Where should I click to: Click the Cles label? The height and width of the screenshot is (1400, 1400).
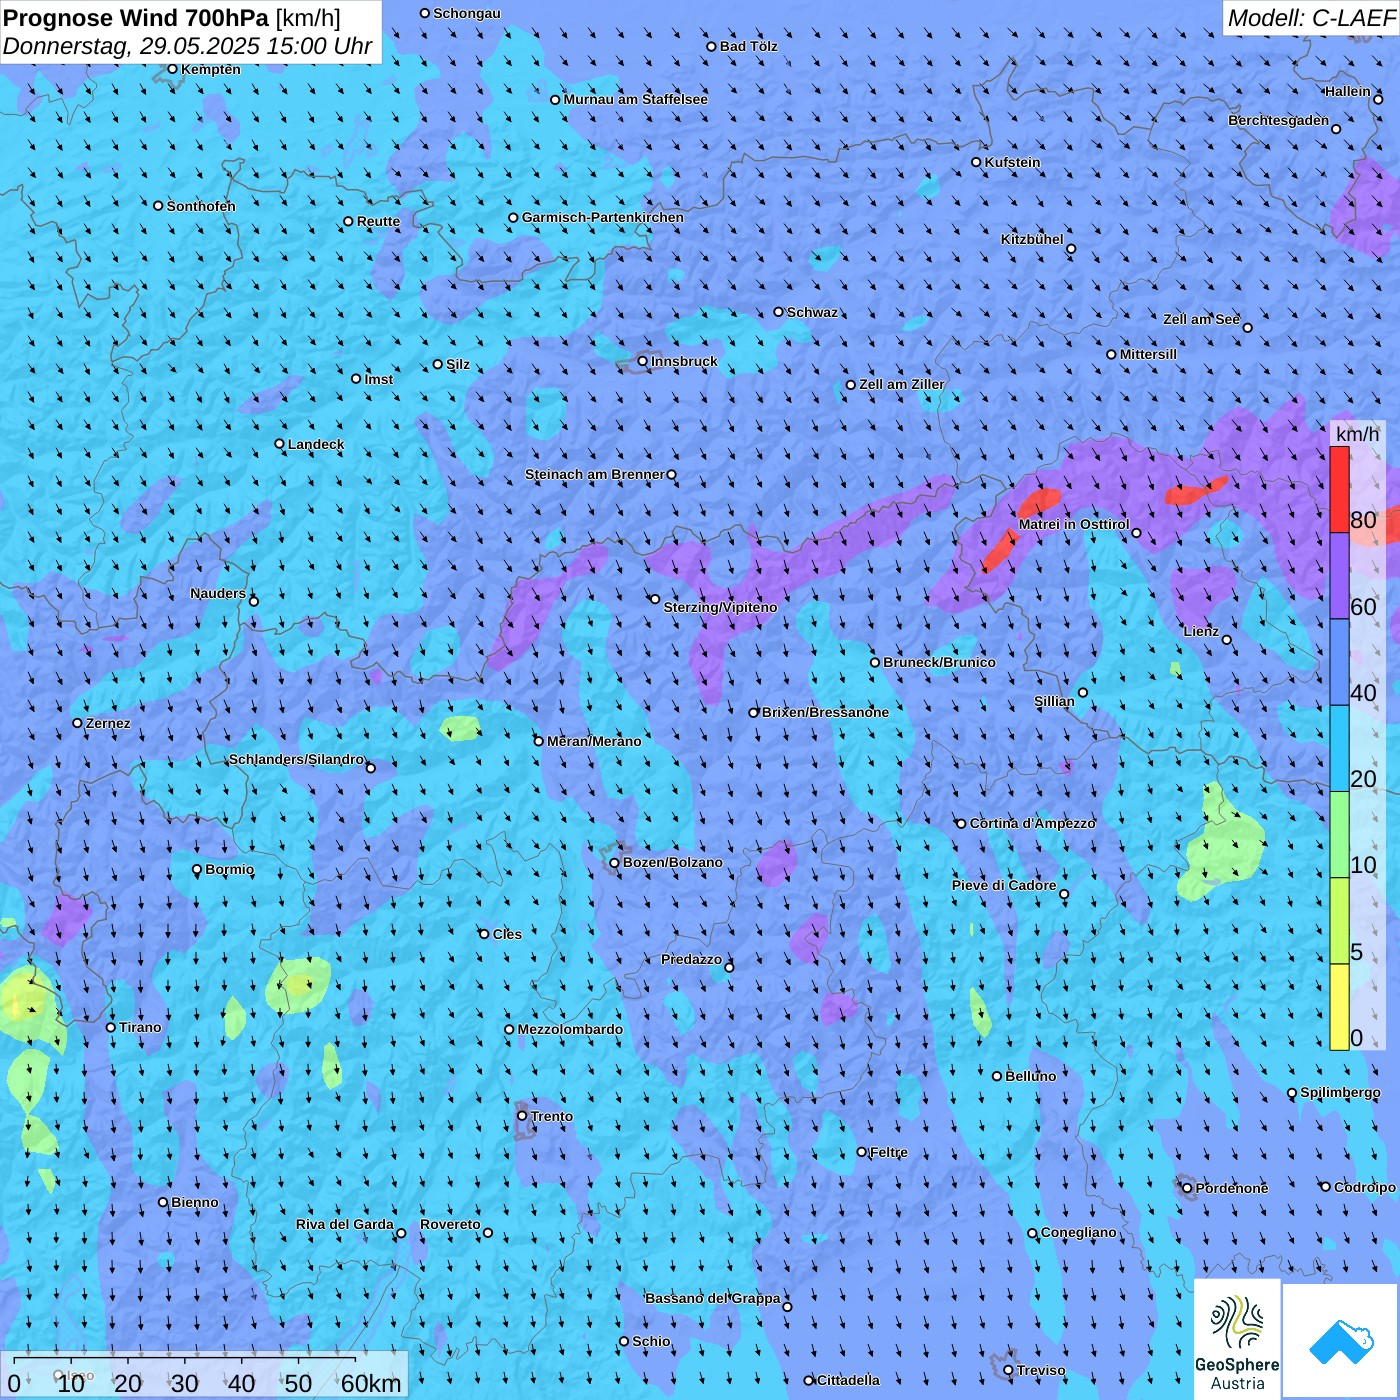[507, 934]
